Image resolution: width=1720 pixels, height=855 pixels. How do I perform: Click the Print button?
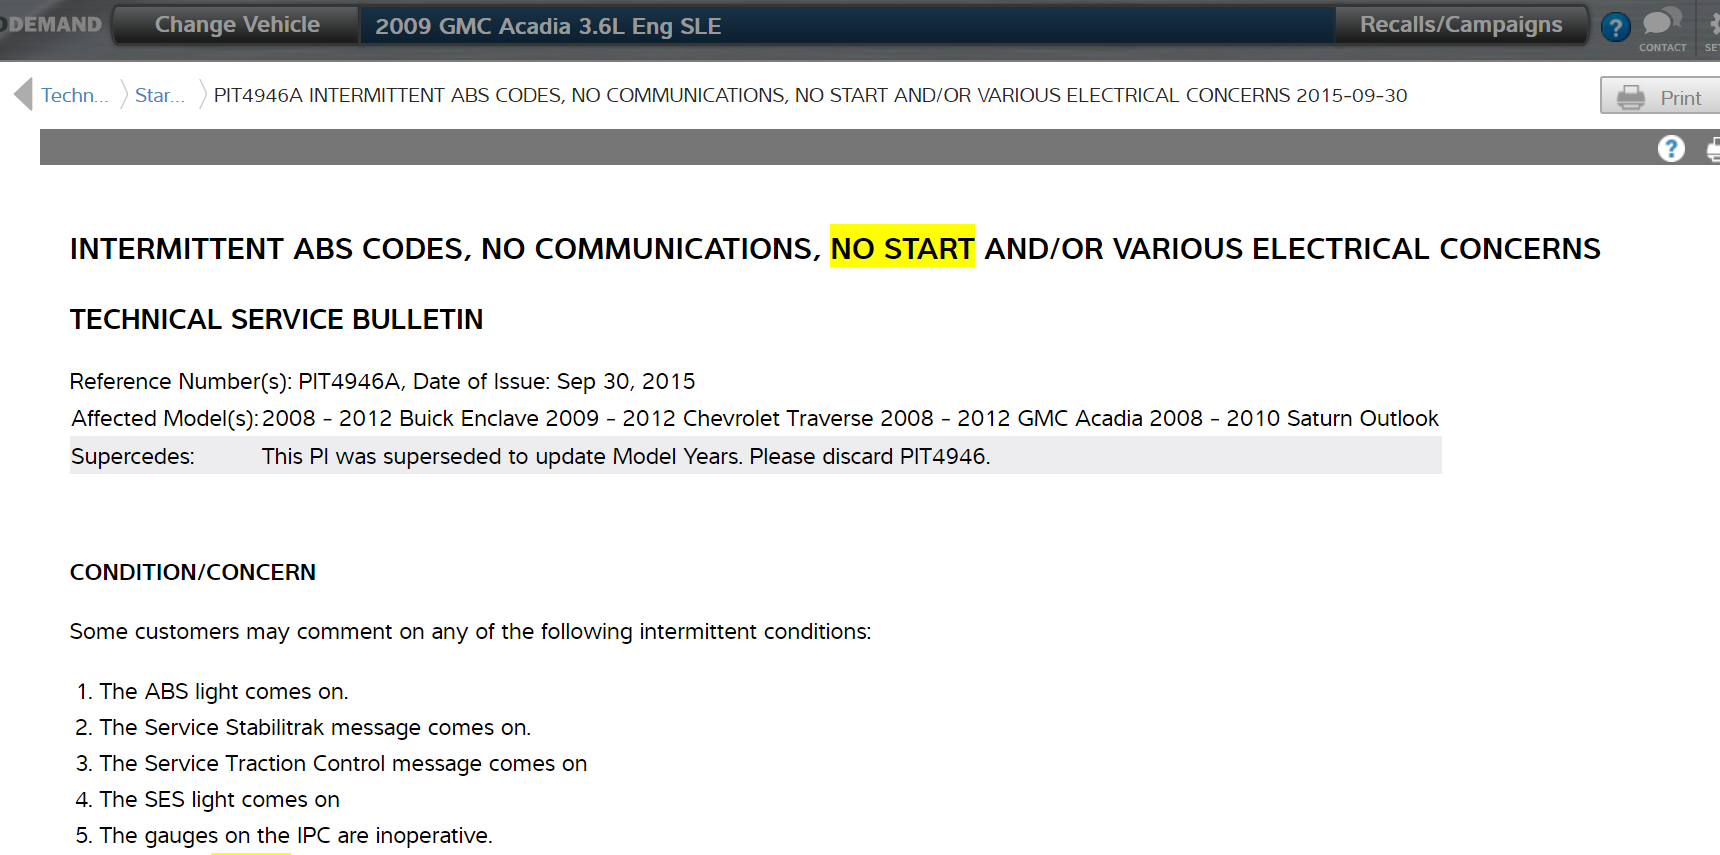[1660, 97]
